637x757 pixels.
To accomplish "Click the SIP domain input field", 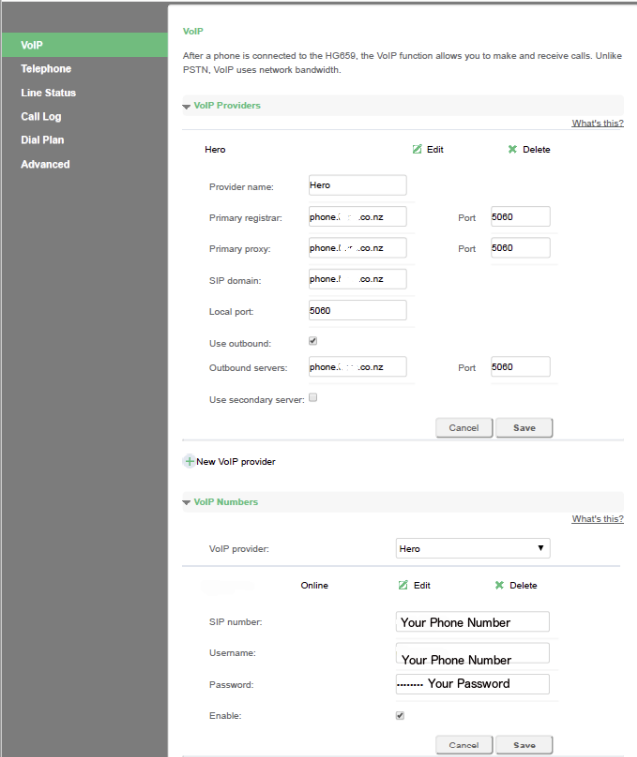I will click(x=357, y=279).
